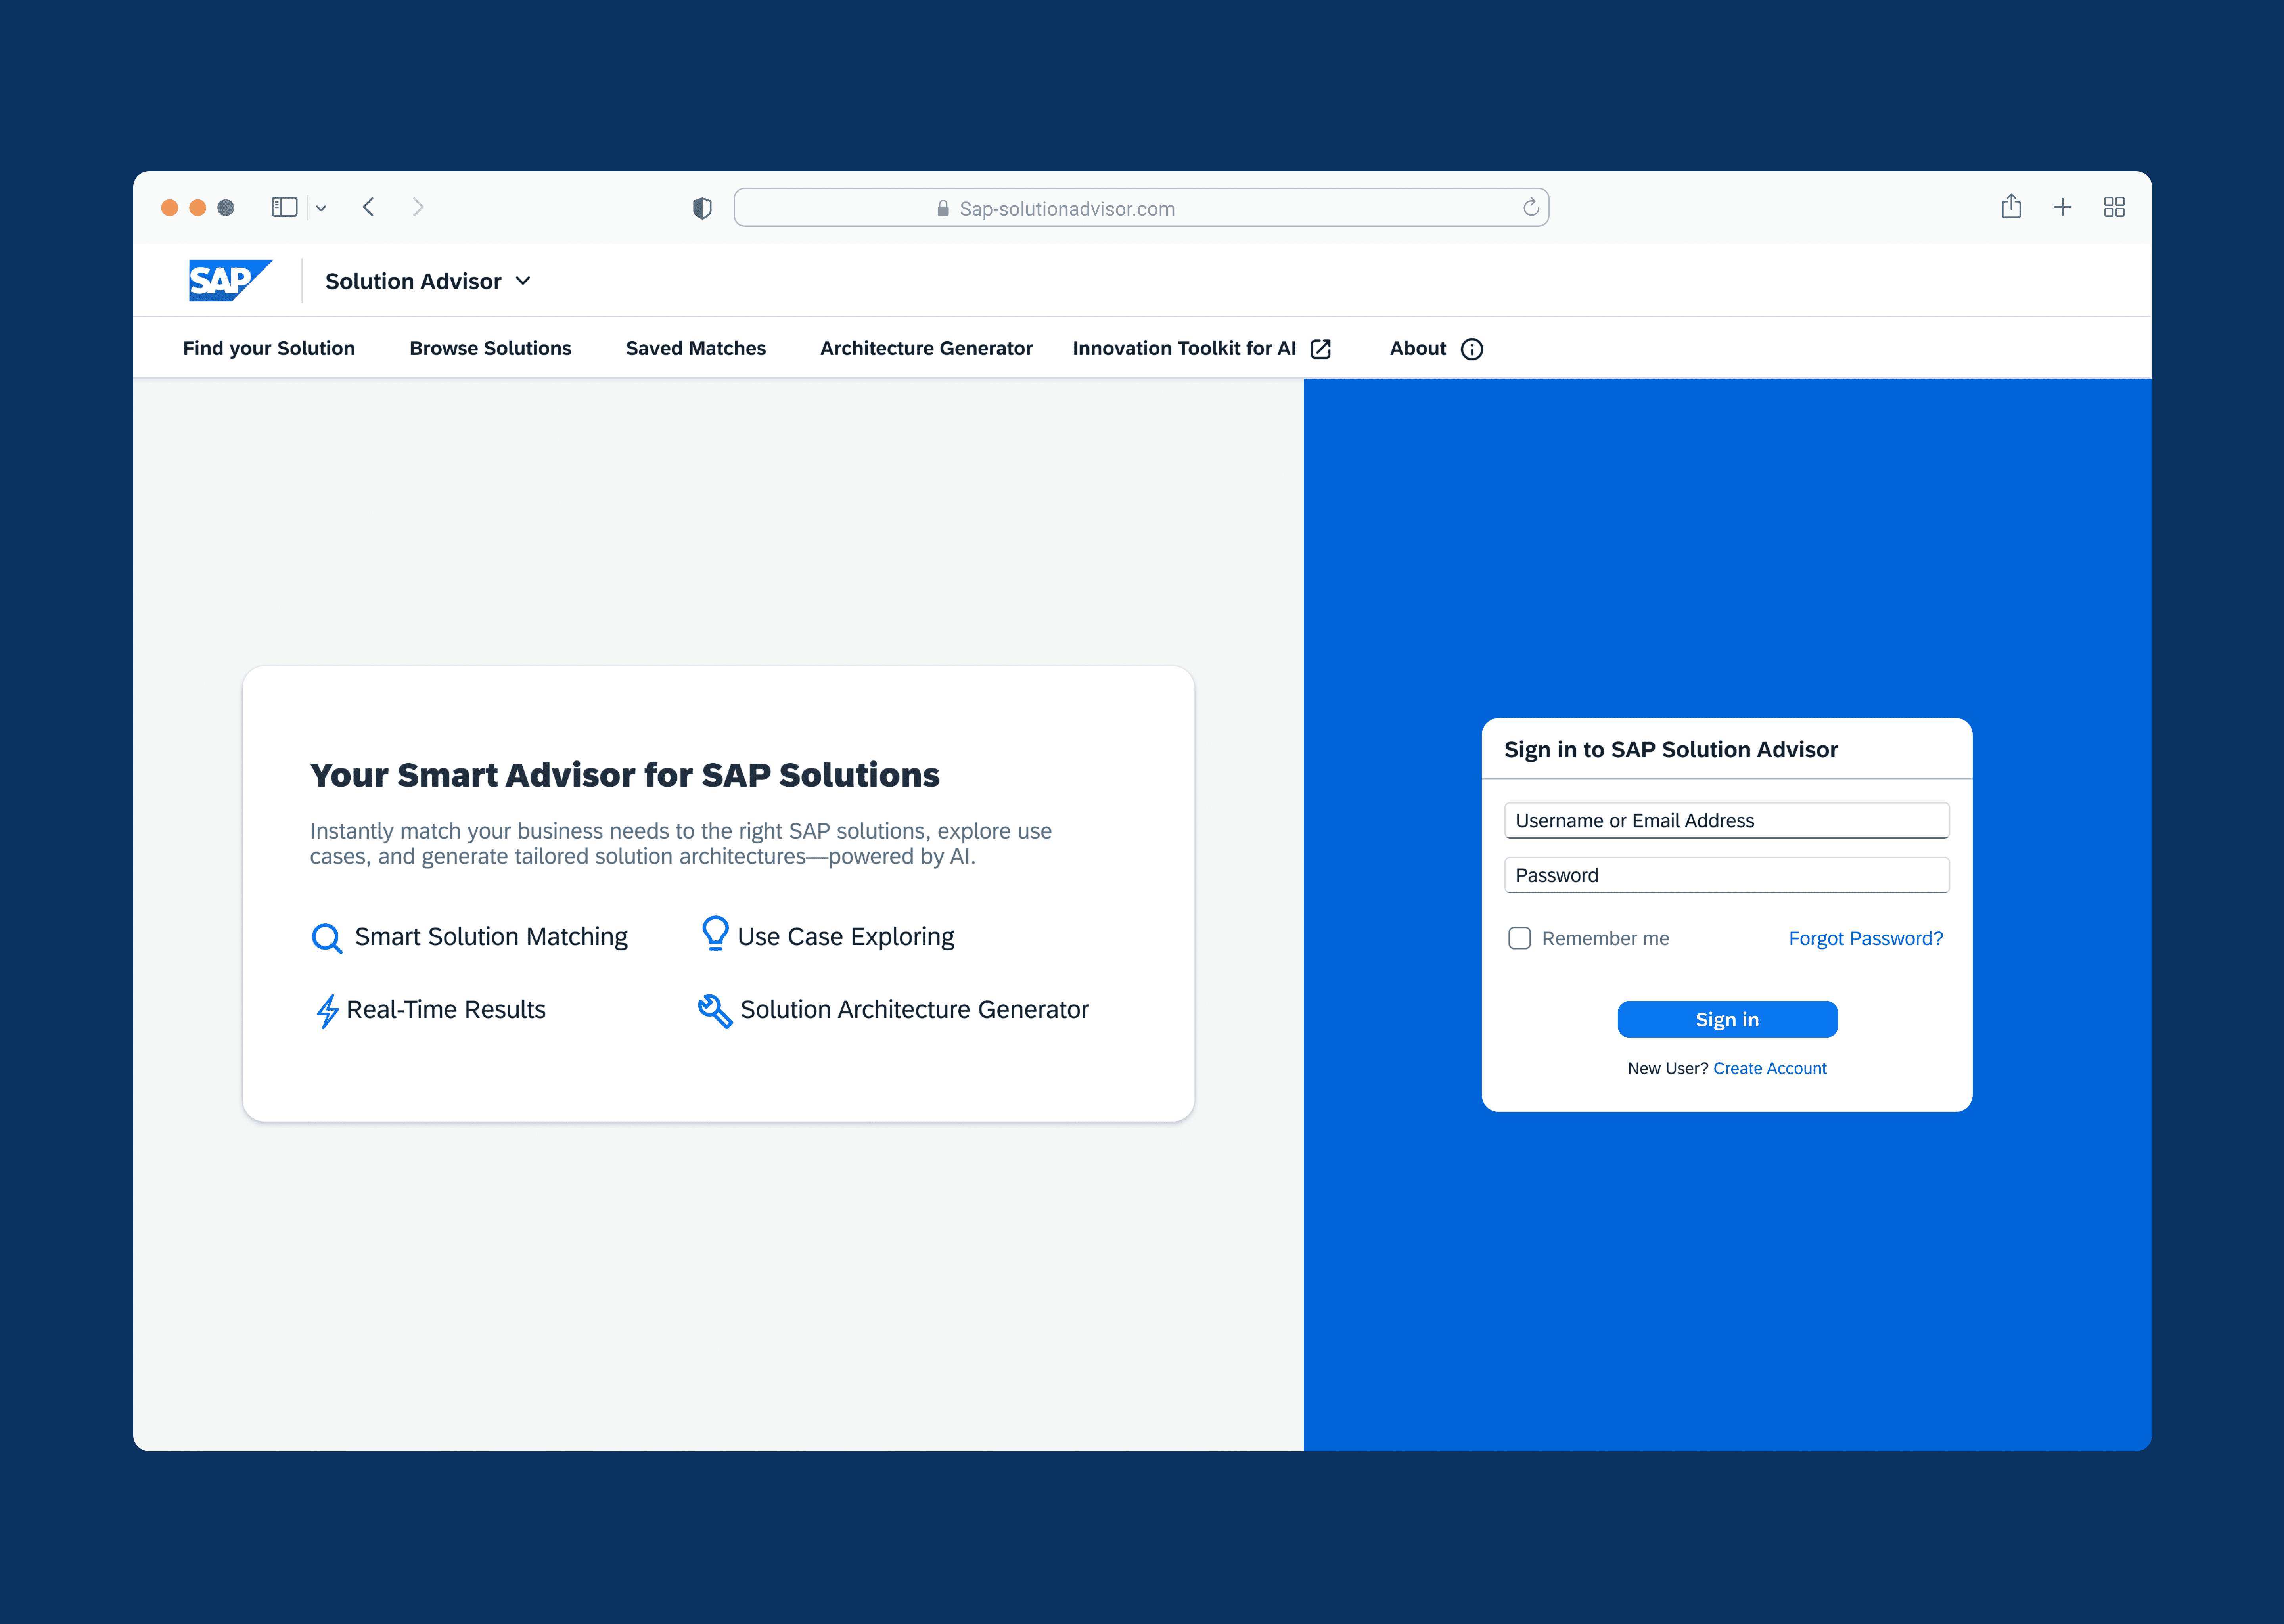Switch to Architecture Generator tab
The image size is (2284, 1624).
pyautogui.click(x=926, y=348)
